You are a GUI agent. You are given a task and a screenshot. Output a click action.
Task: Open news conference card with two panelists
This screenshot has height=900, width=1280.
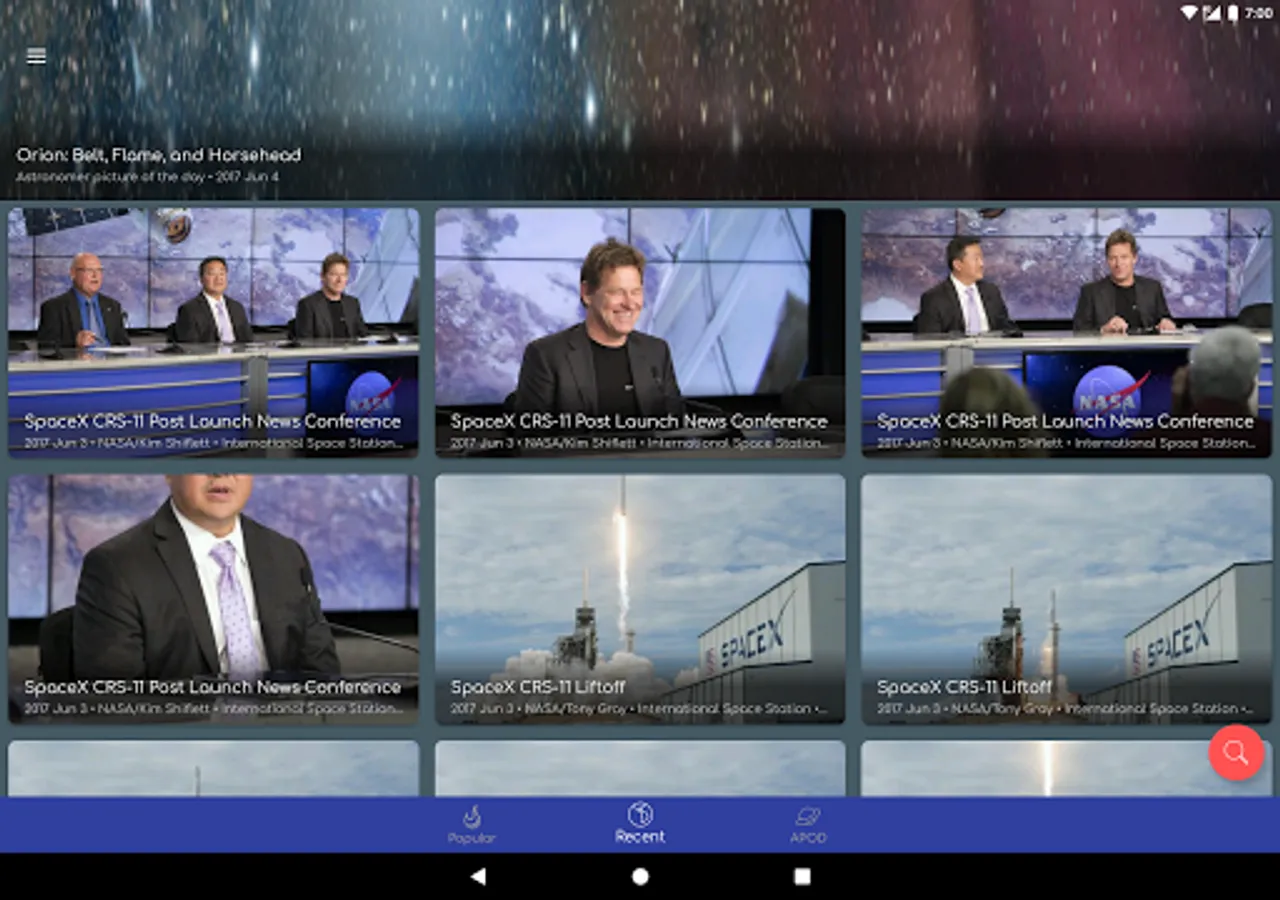coord(1067,333)
